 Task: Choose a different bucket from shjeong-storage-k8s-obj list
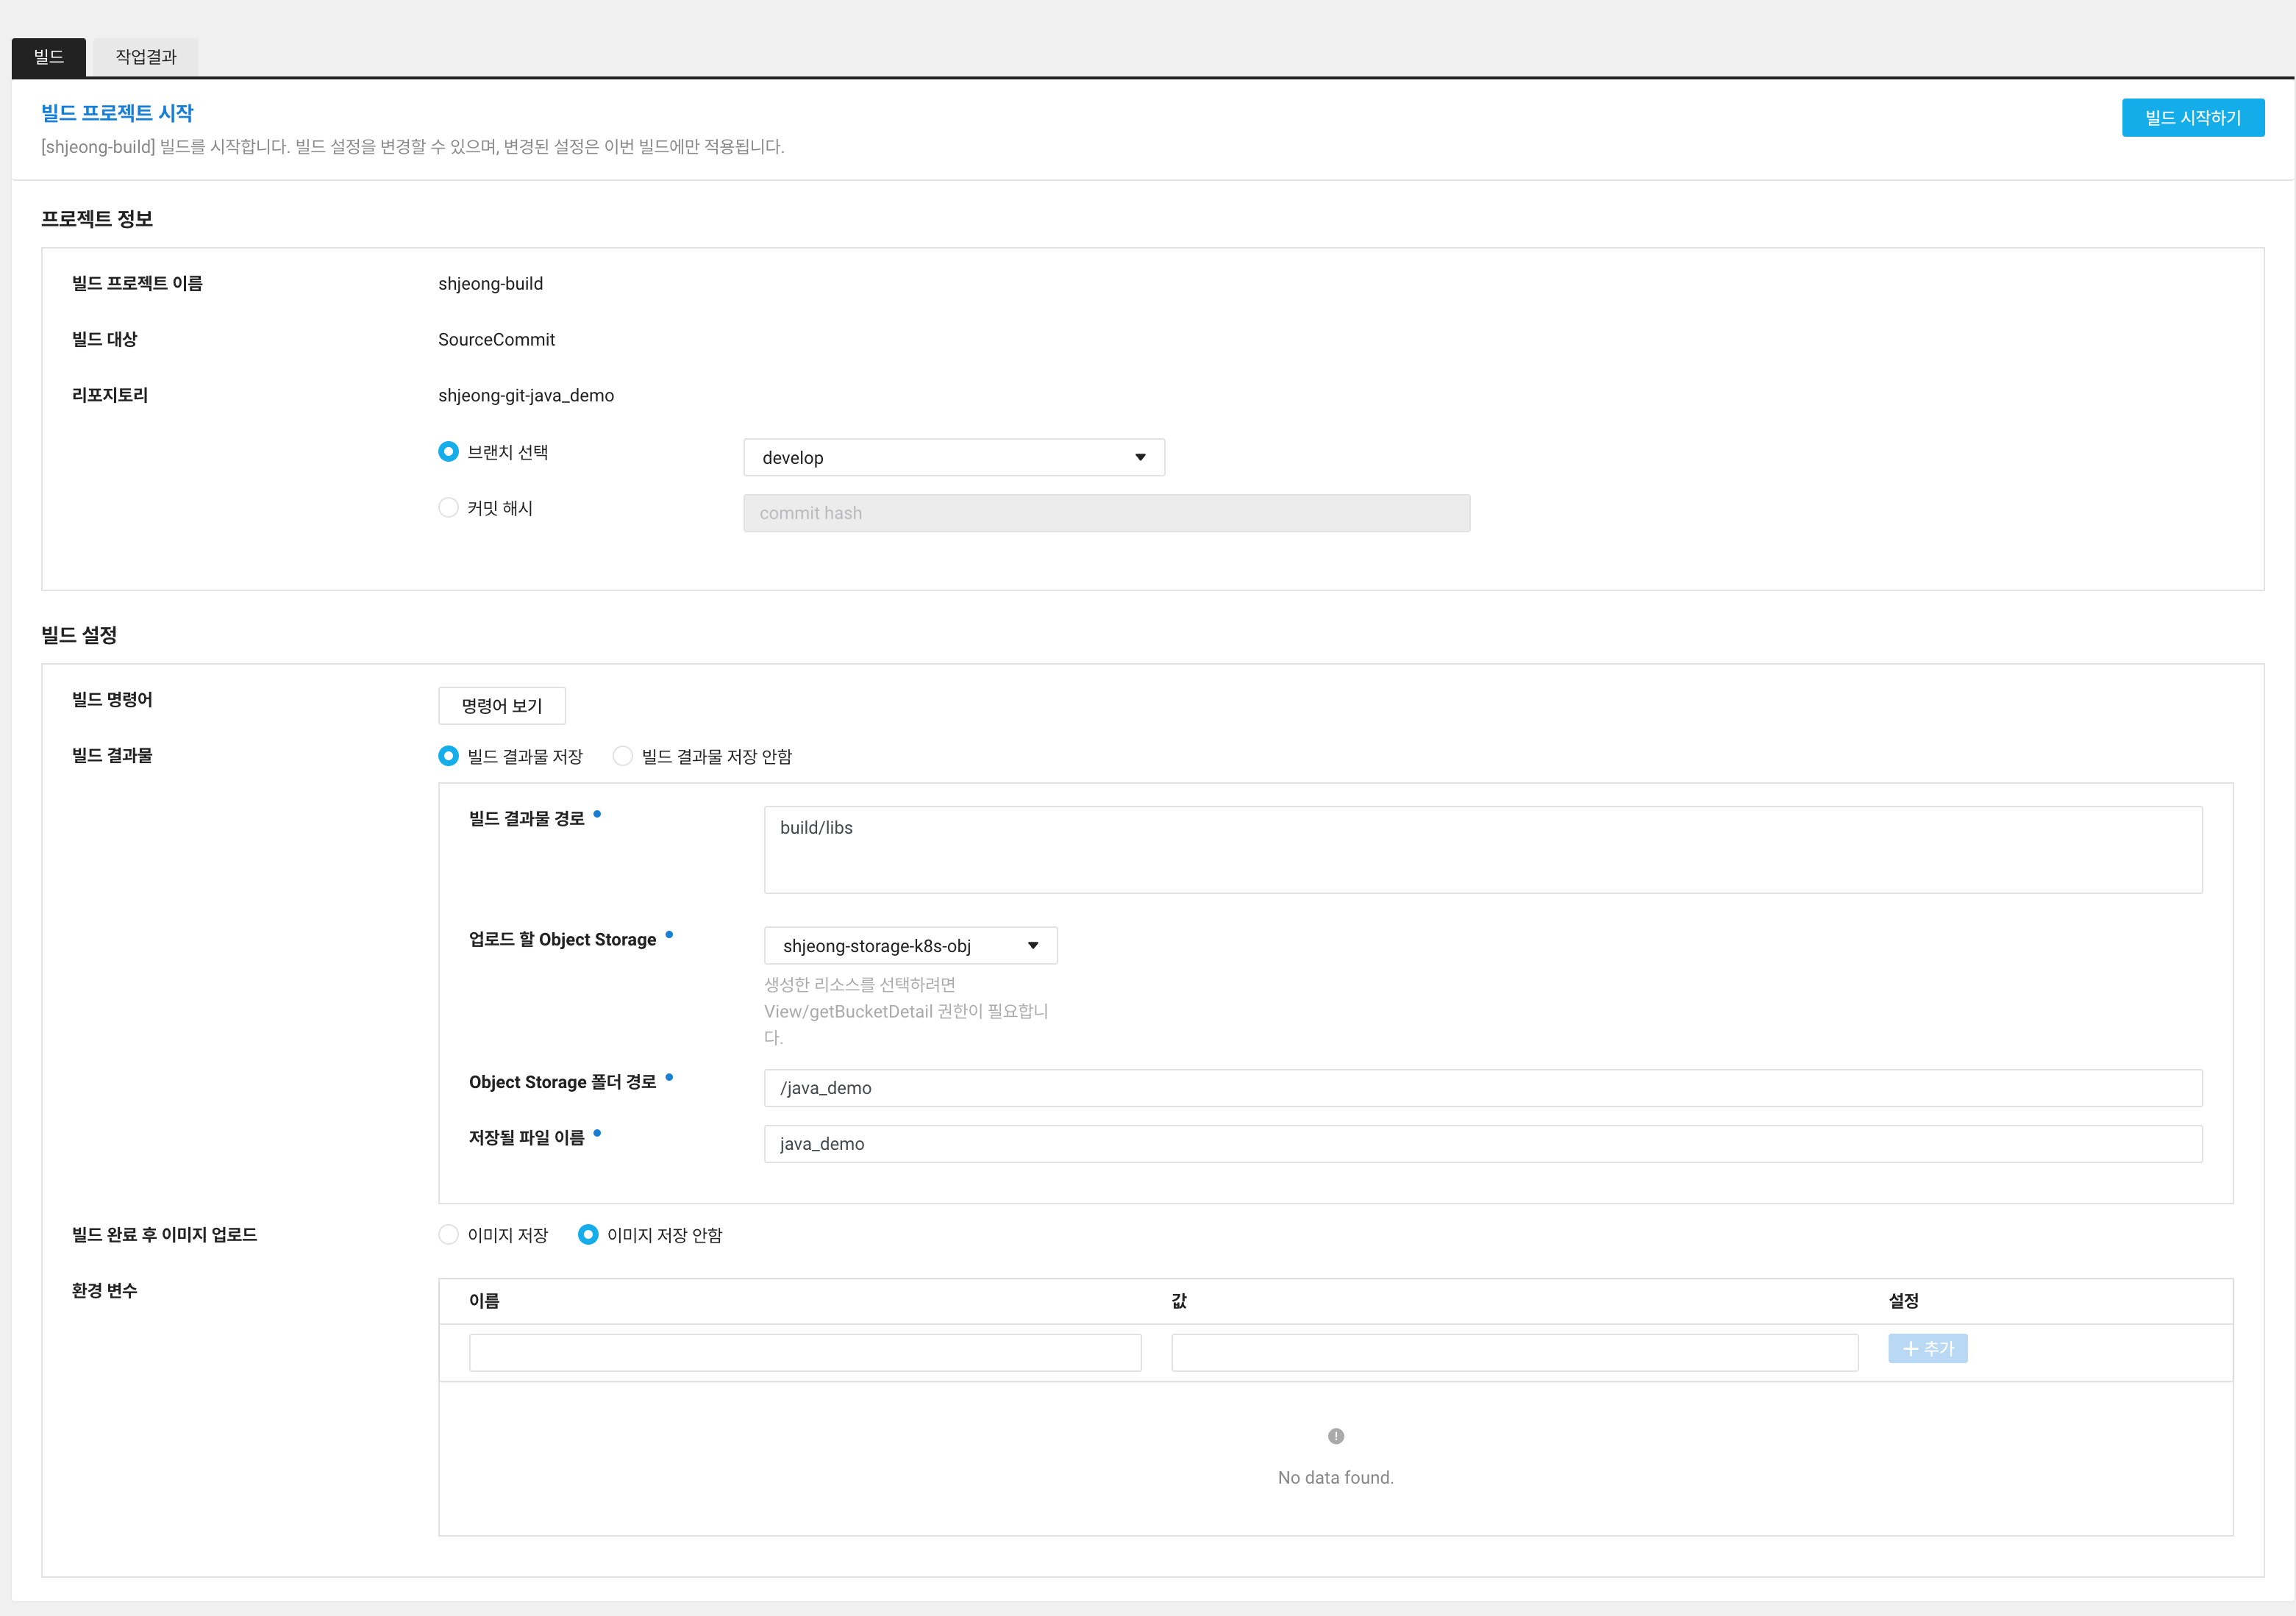909,945
